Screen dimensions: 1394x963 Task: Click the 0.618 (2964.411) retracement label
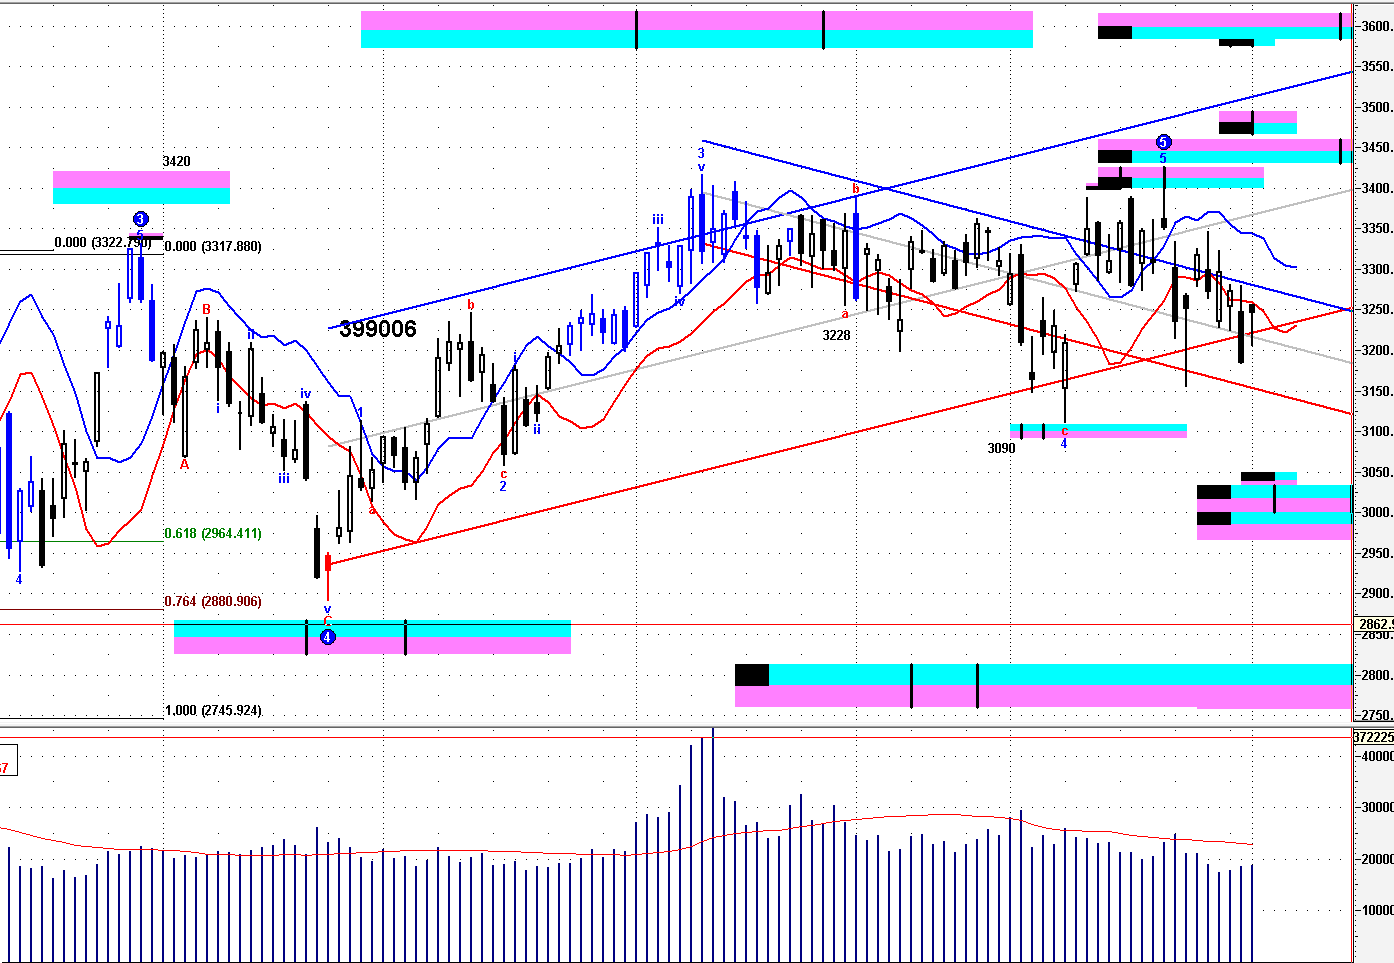pyautogui.click(x=212, y=533)
